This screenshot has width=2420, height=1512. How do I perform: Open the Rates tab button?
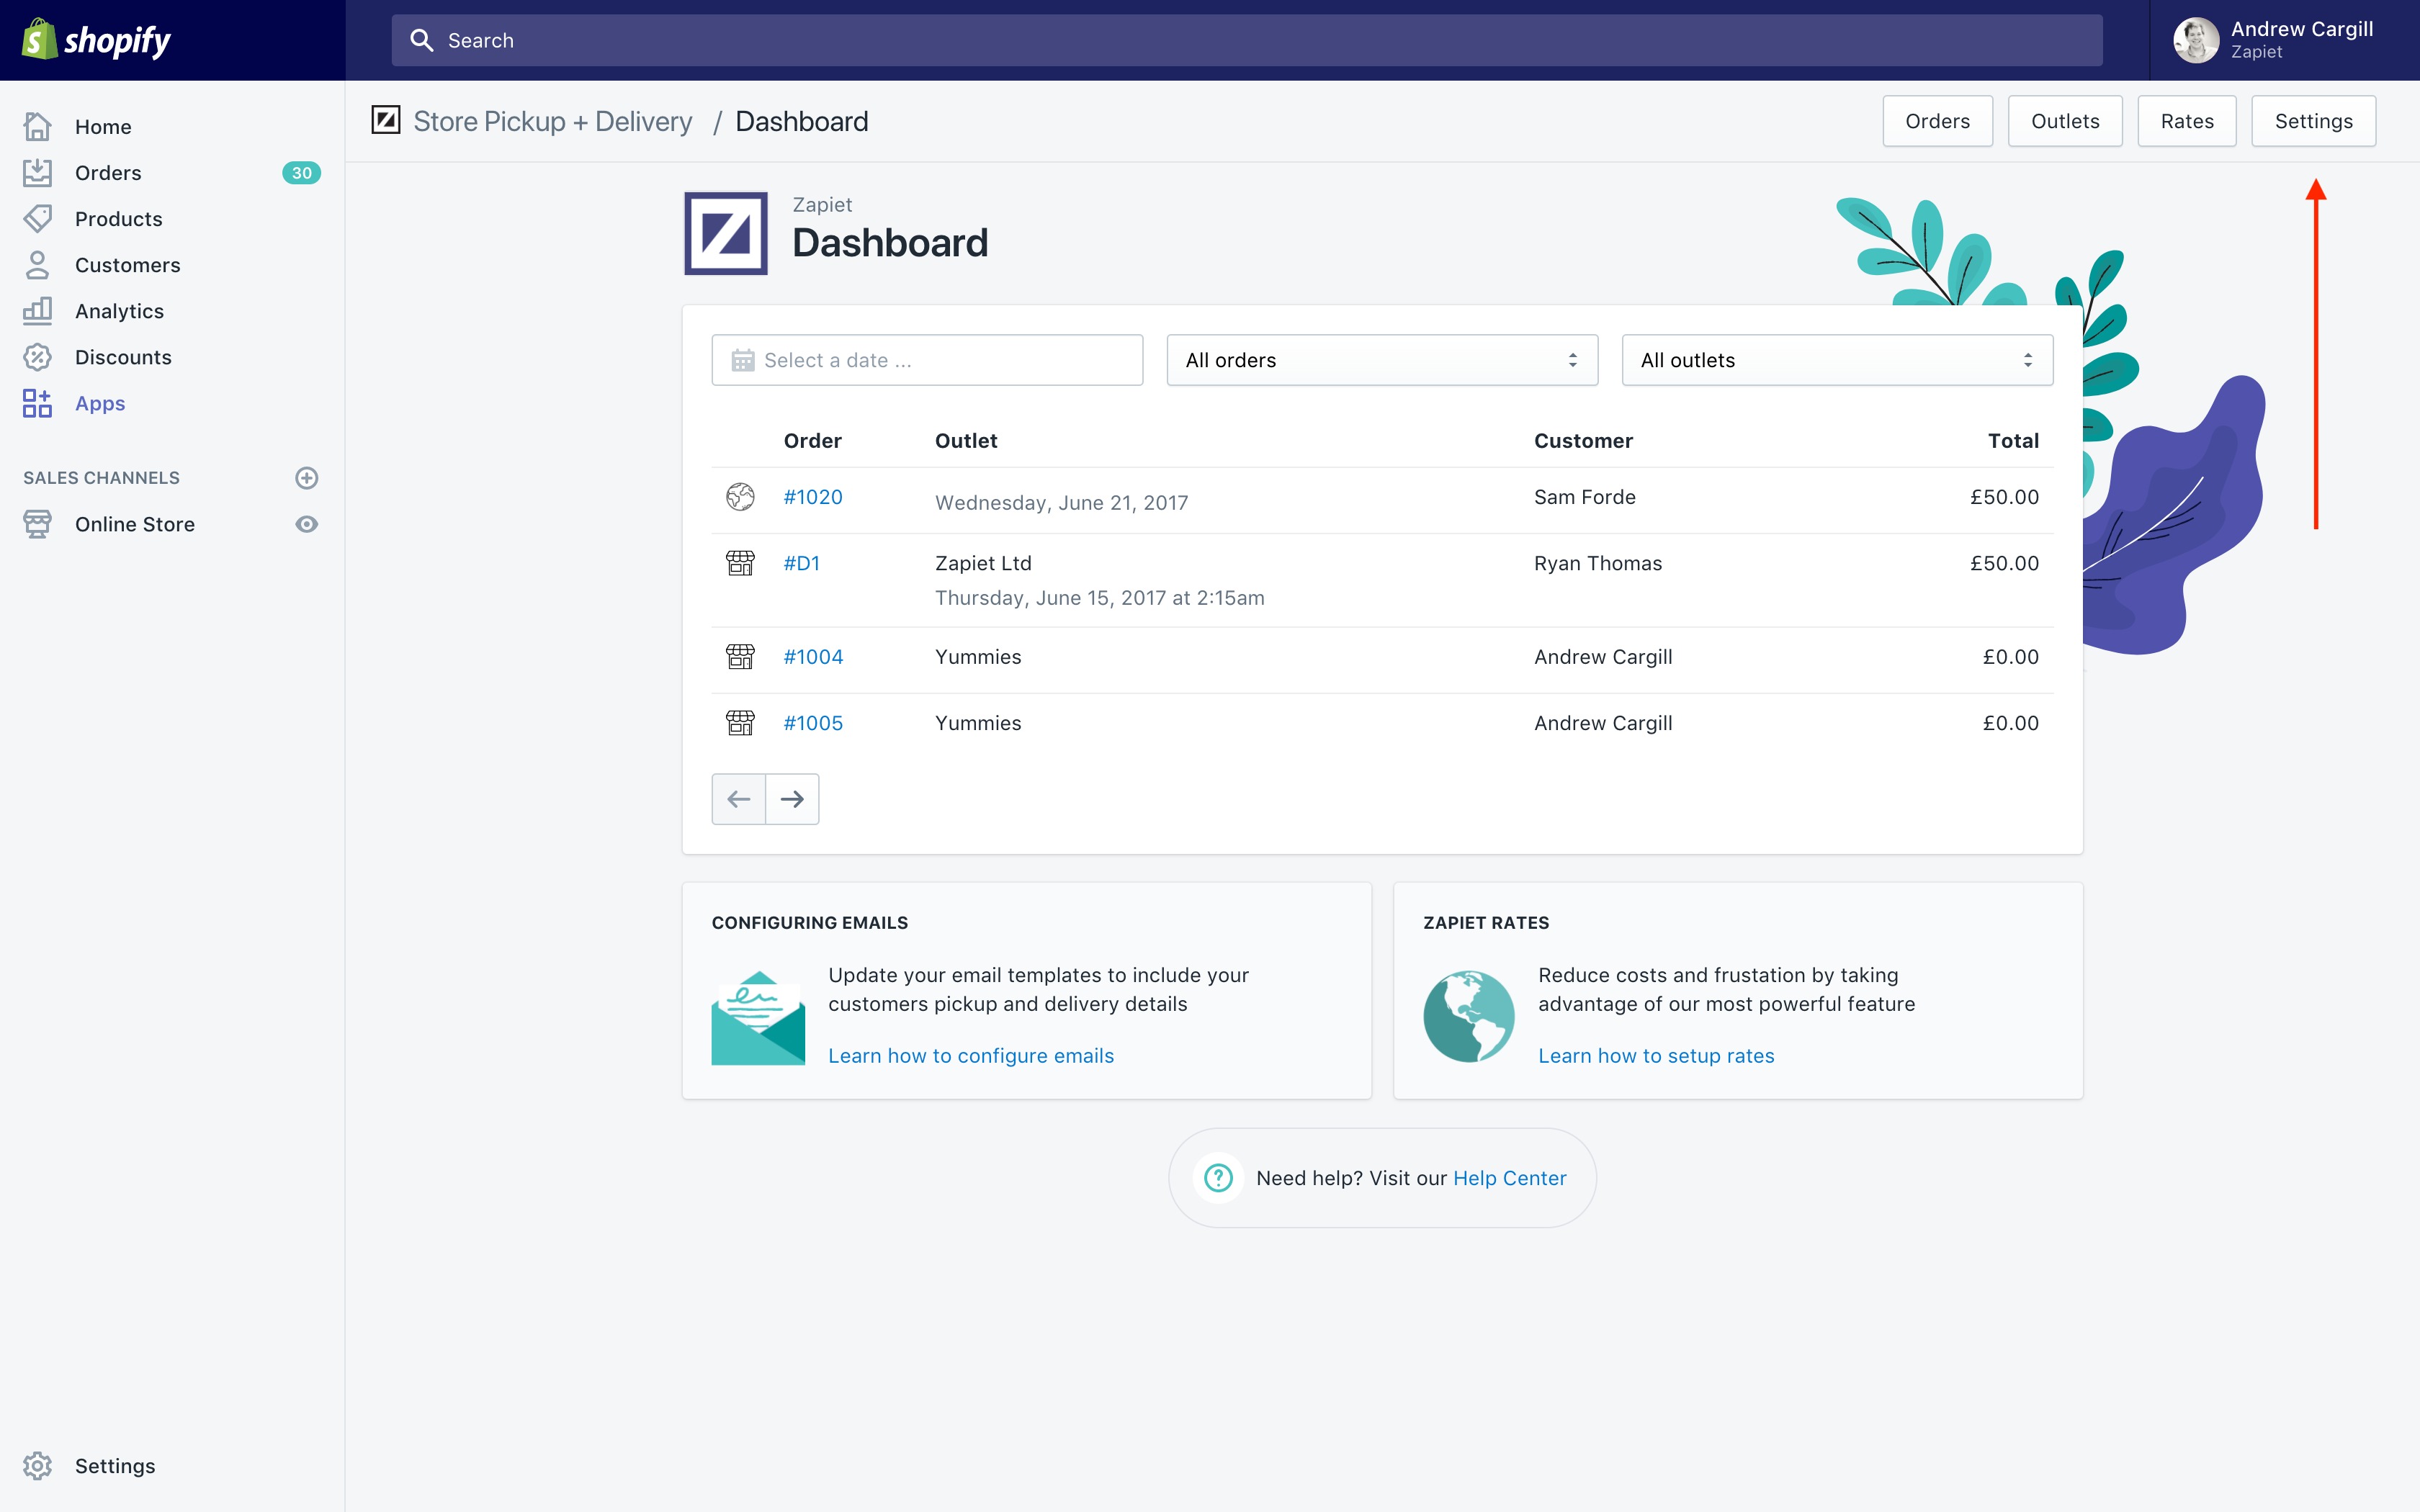point(2186,121)
